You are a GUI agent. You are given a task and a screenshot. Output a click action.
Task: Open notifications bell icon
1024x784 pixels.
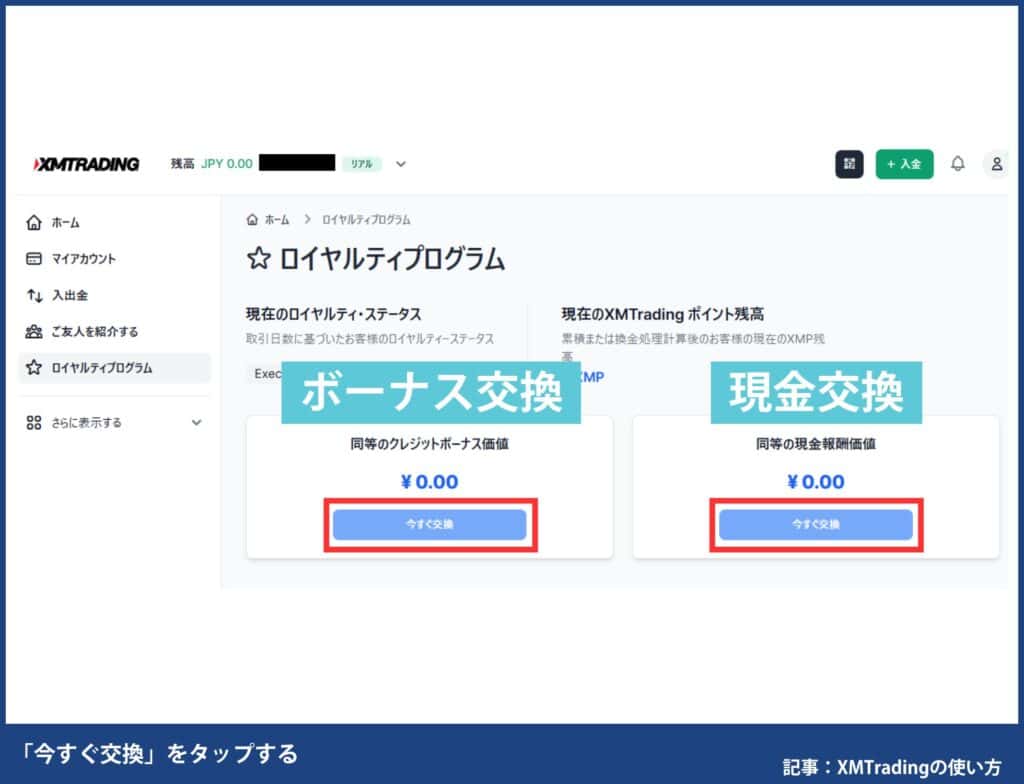coord(957,163)
